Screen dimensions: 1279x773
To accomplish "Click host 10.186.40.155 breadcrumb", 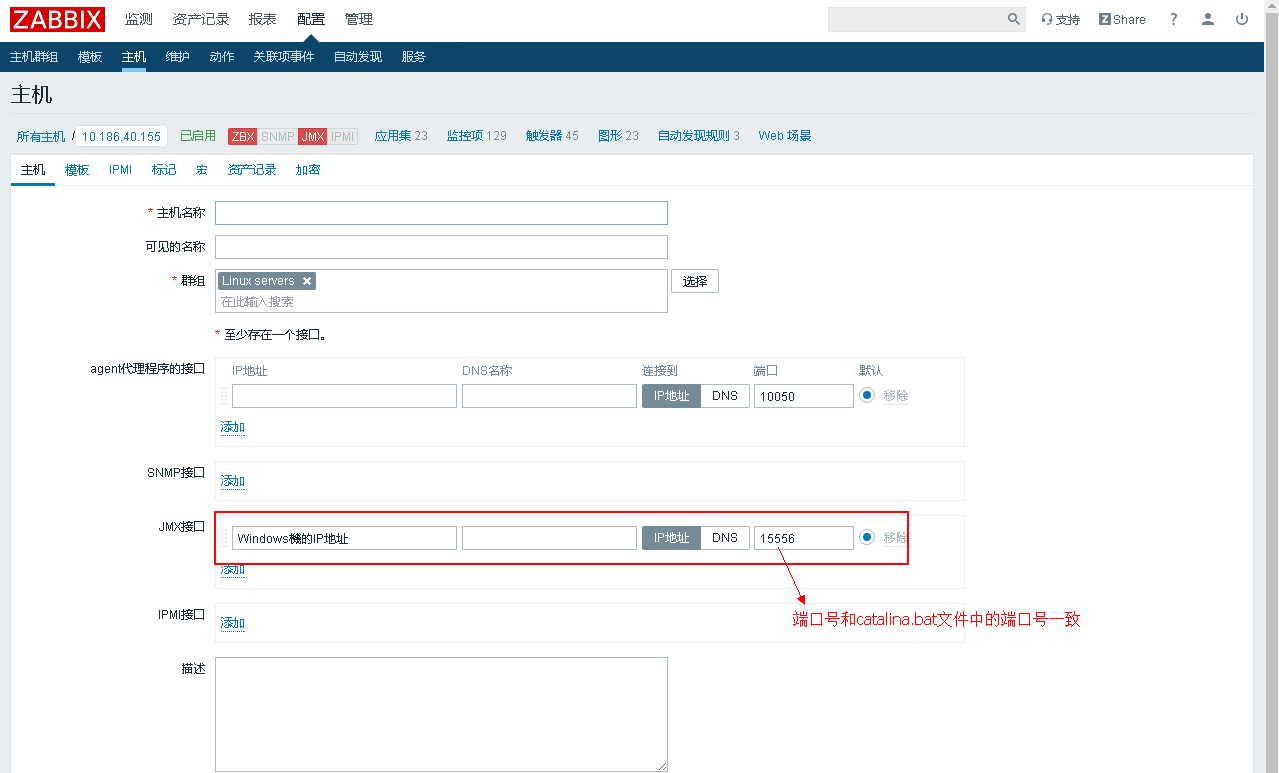I will tap(121, 136).
